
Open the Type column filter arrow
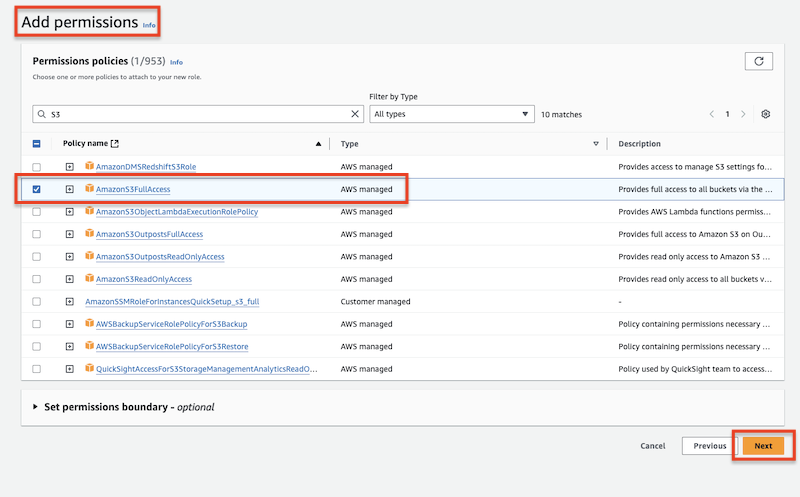tap(595, 144)
